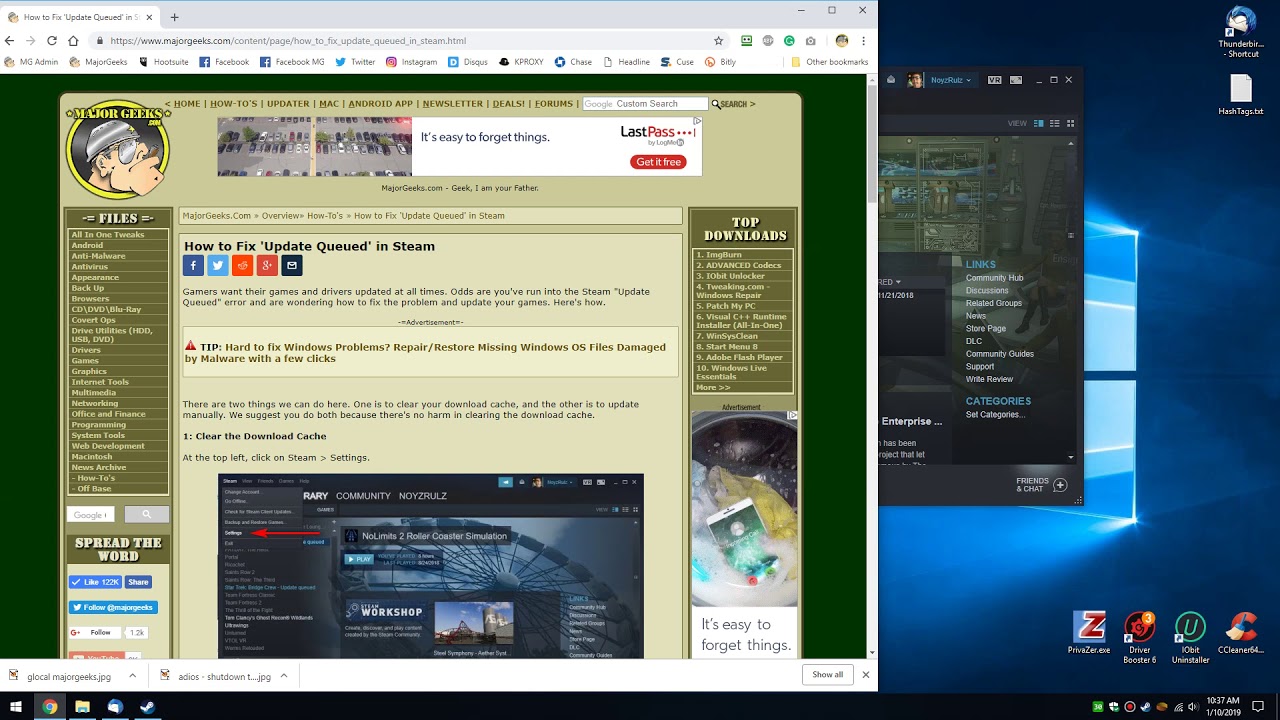Viewport: 1280px width, 720px height.
Task: Open the Chrome profile avatar
Action: tap(842, 41)
